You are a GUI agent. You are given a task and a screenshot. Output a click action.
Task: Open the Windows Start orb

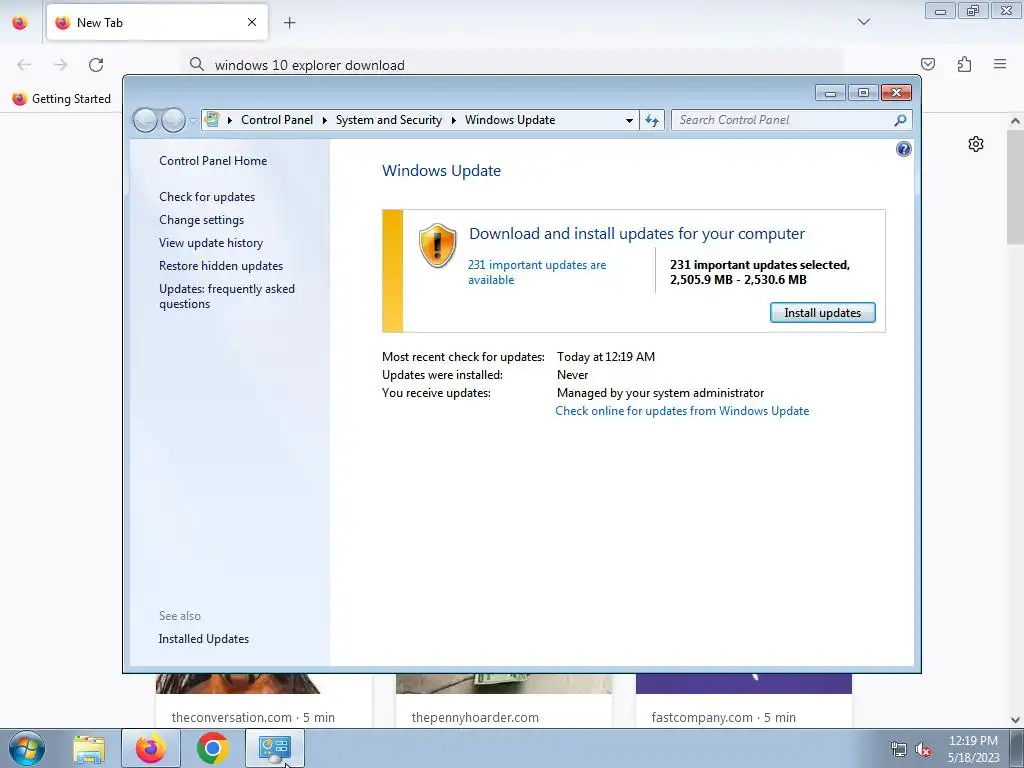click(x=27, y=748)
